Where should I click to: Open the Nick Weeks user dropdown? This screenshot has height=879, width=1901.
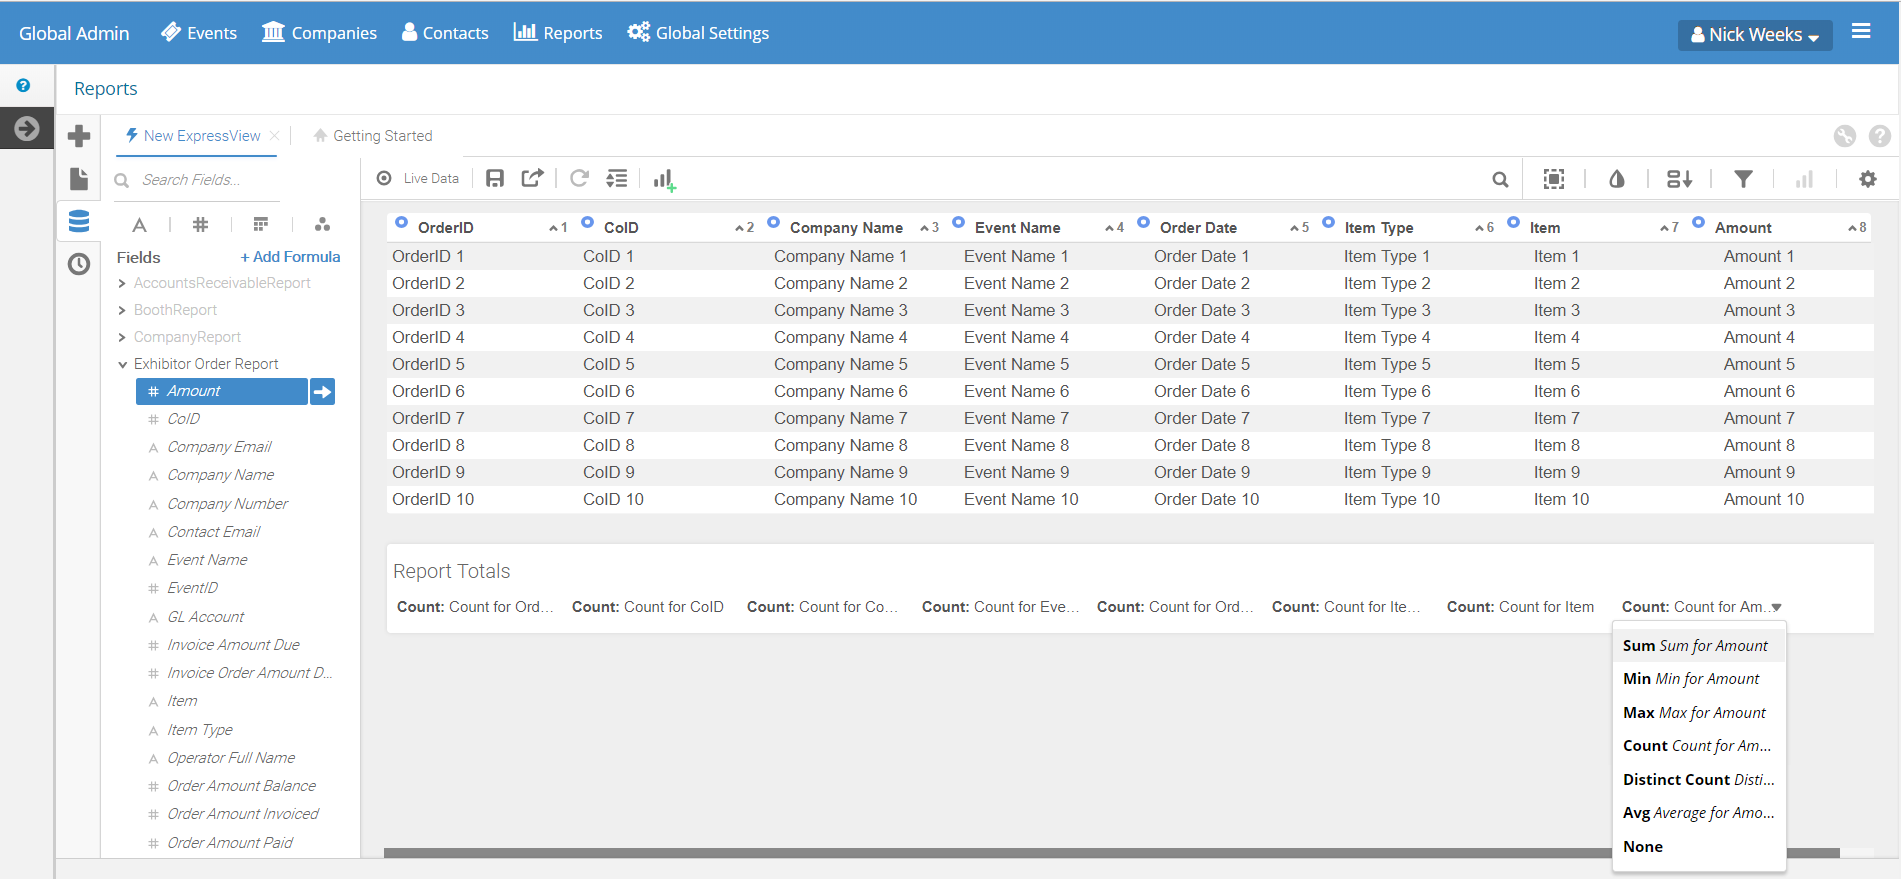pos(1754,35)
